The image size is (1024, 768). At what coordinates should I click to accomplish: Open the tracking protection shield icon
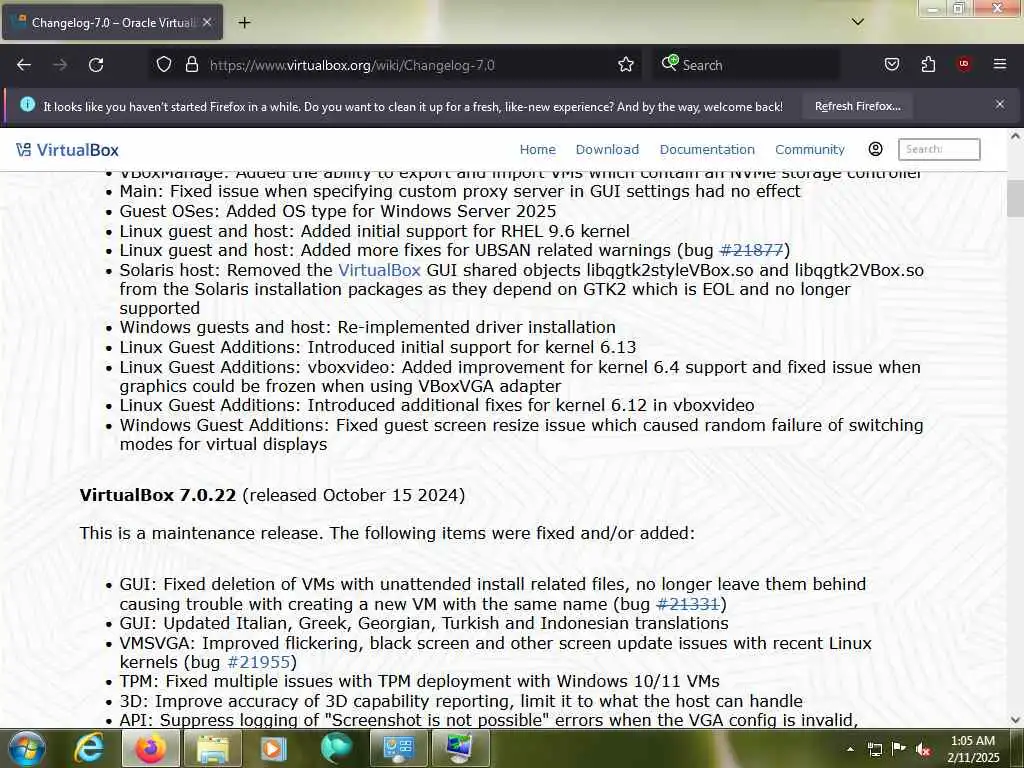point(164,65)
